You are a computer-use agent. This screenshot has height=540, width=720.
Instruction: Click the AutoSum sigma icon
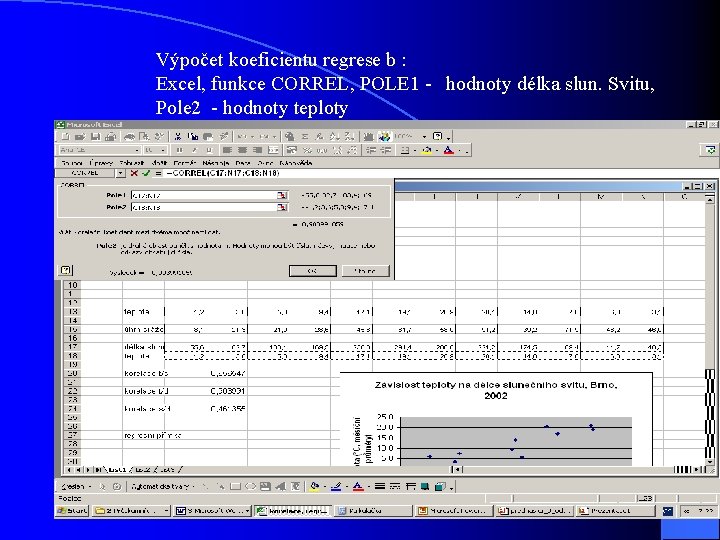(305, 136)
